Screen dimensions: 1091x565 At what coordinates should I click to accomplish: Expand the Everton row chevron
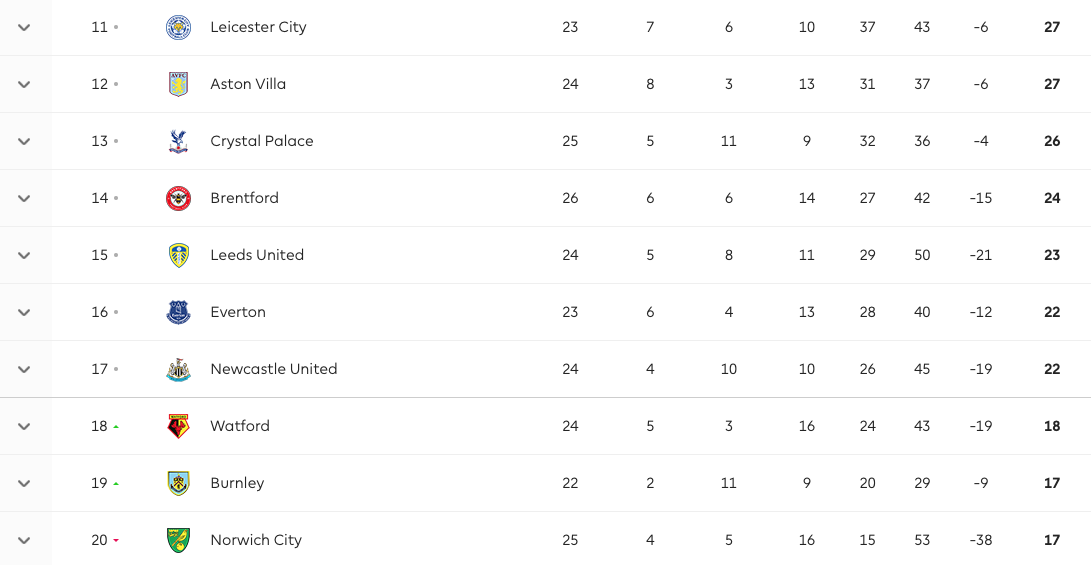[x=24, y=312]
